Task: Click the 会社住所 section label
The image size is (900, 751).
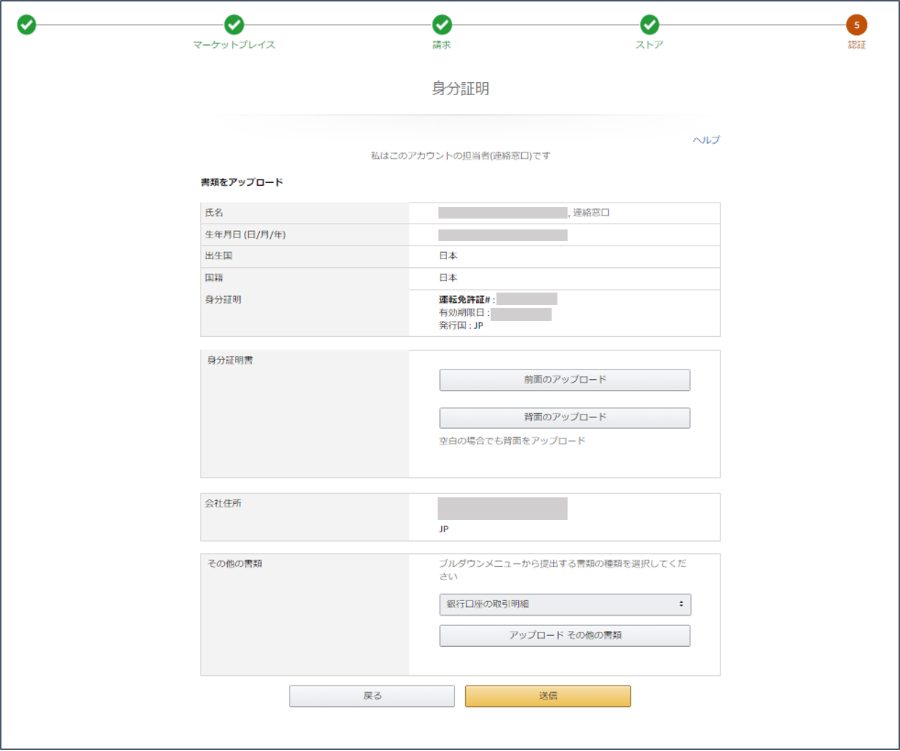Action: pyautogui.click(x=223, y=503)
